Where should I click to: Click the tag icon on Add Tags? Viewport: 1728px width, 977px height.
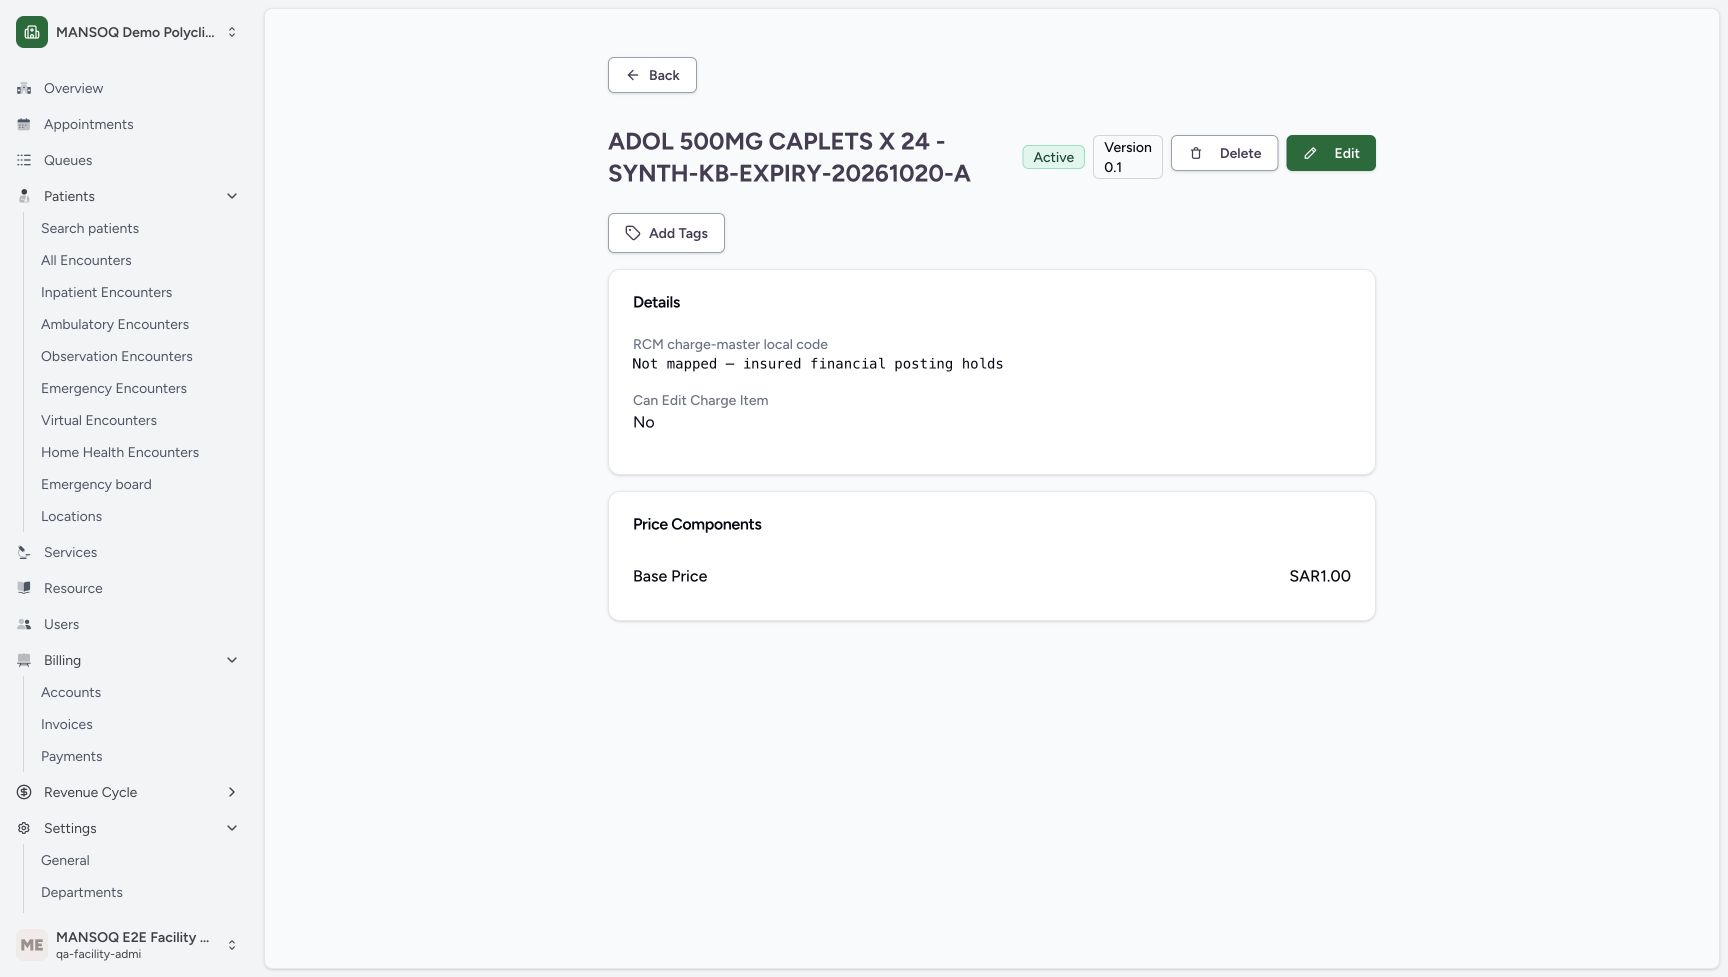[x=633, y=233]
